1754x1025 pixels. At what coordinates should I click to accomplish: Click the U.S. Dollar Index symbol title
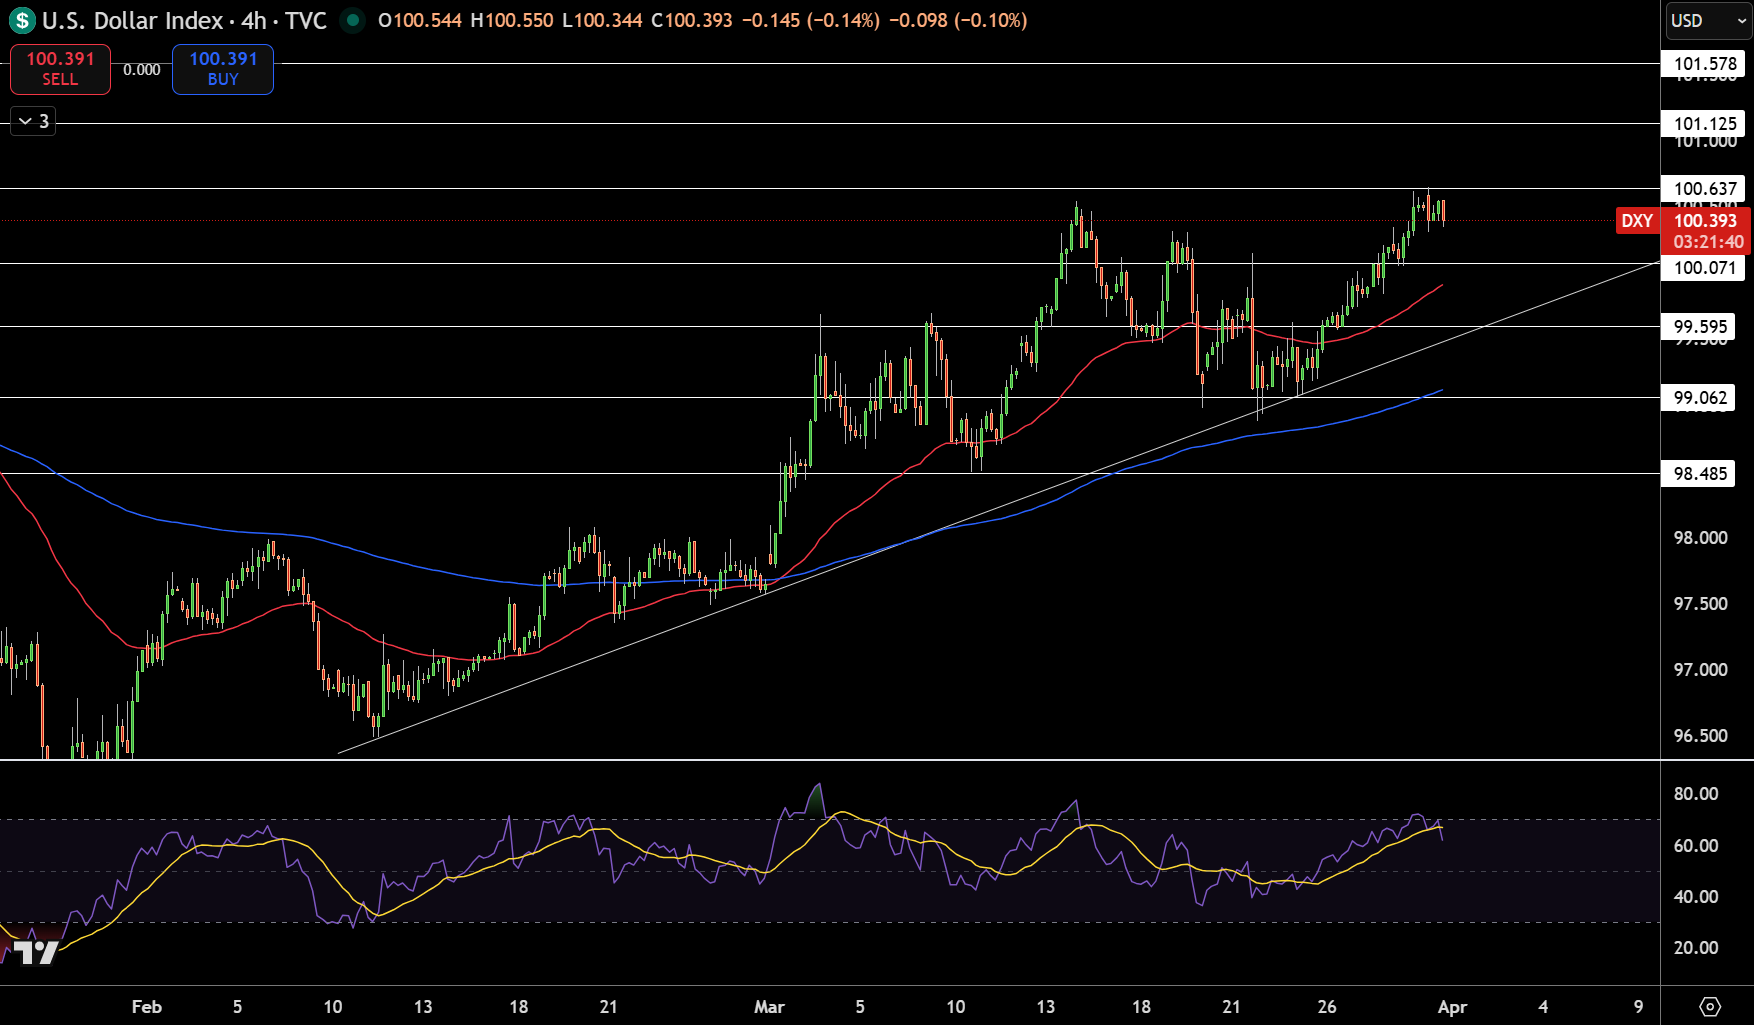(x=132, y=20)
